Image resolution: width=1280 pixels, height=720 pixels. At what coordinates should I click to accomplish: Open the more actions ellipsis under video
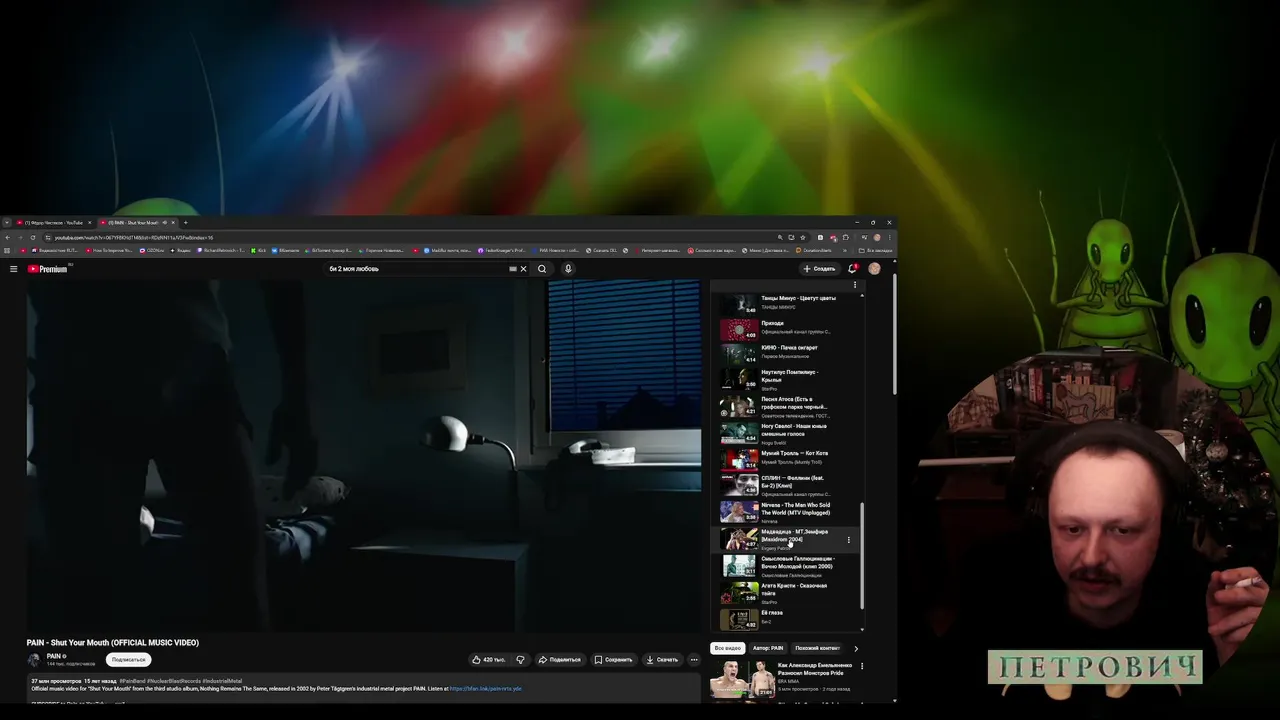pos(694,660)
